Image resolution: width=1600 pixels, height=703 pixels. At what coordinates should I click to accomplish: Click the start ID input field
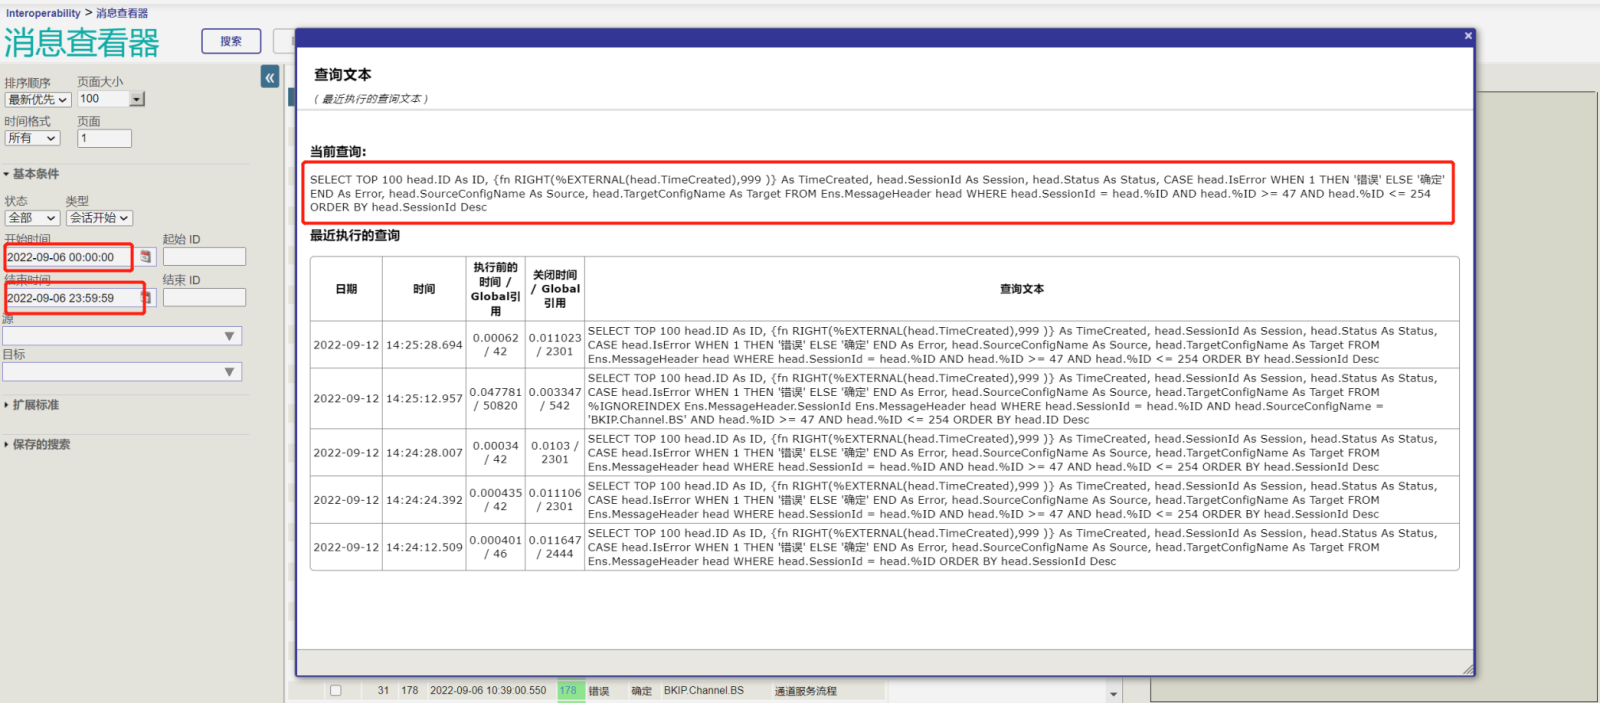pyautogui.click(x=204, y=257)
